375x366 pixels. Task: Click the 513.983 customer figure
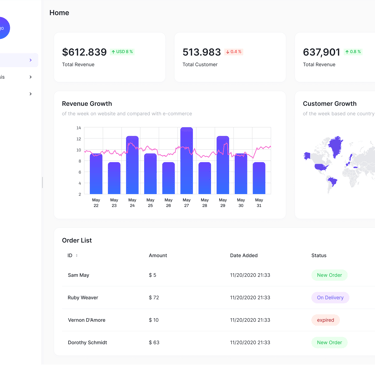coord(202,52)
